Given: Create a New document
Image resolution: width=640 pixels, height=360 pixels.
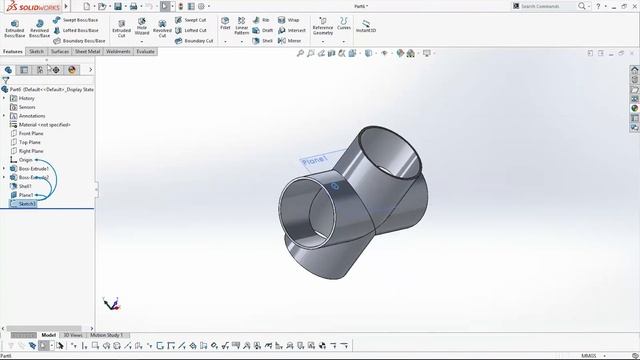Looking at the screenshot, I should coord(87,6).
